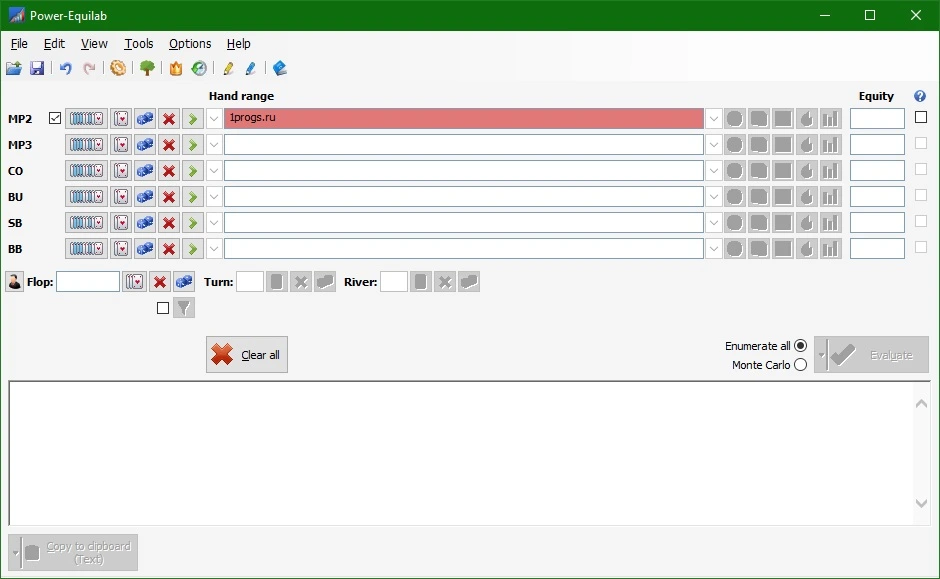Image resolution: width=940 pixels, height=579 pixels.
Task: Pick flop cards with card selector icon
Action: (134, 282)
